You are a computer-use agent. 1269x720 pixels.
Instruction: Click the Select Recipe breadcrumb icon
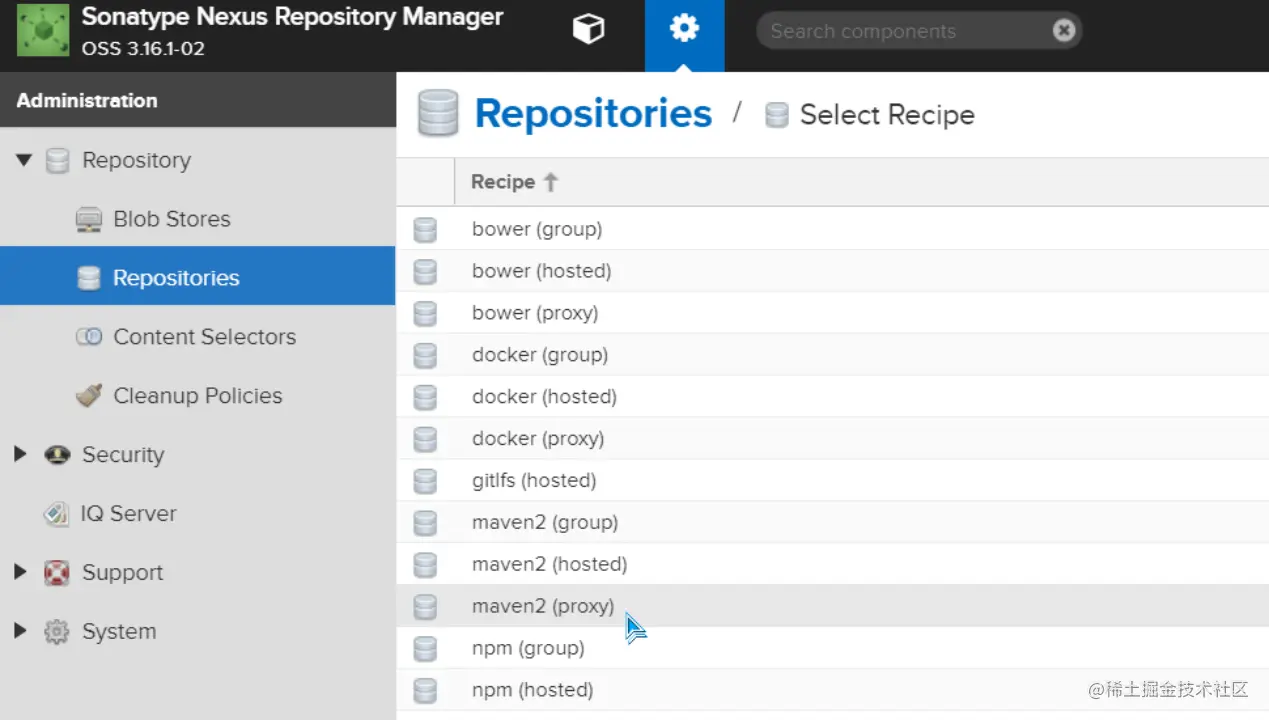777,115
